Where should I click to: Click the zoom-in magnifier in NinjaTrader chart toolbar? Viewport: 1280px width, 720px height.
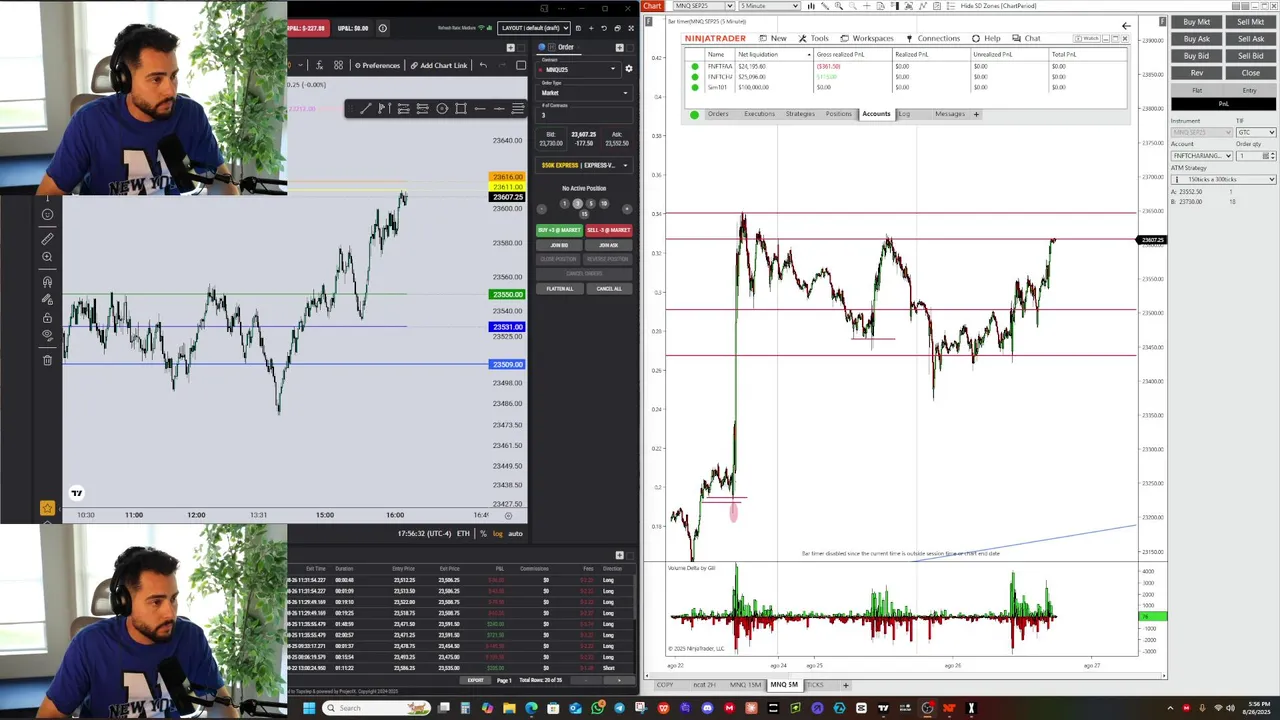tap(838, 6)
